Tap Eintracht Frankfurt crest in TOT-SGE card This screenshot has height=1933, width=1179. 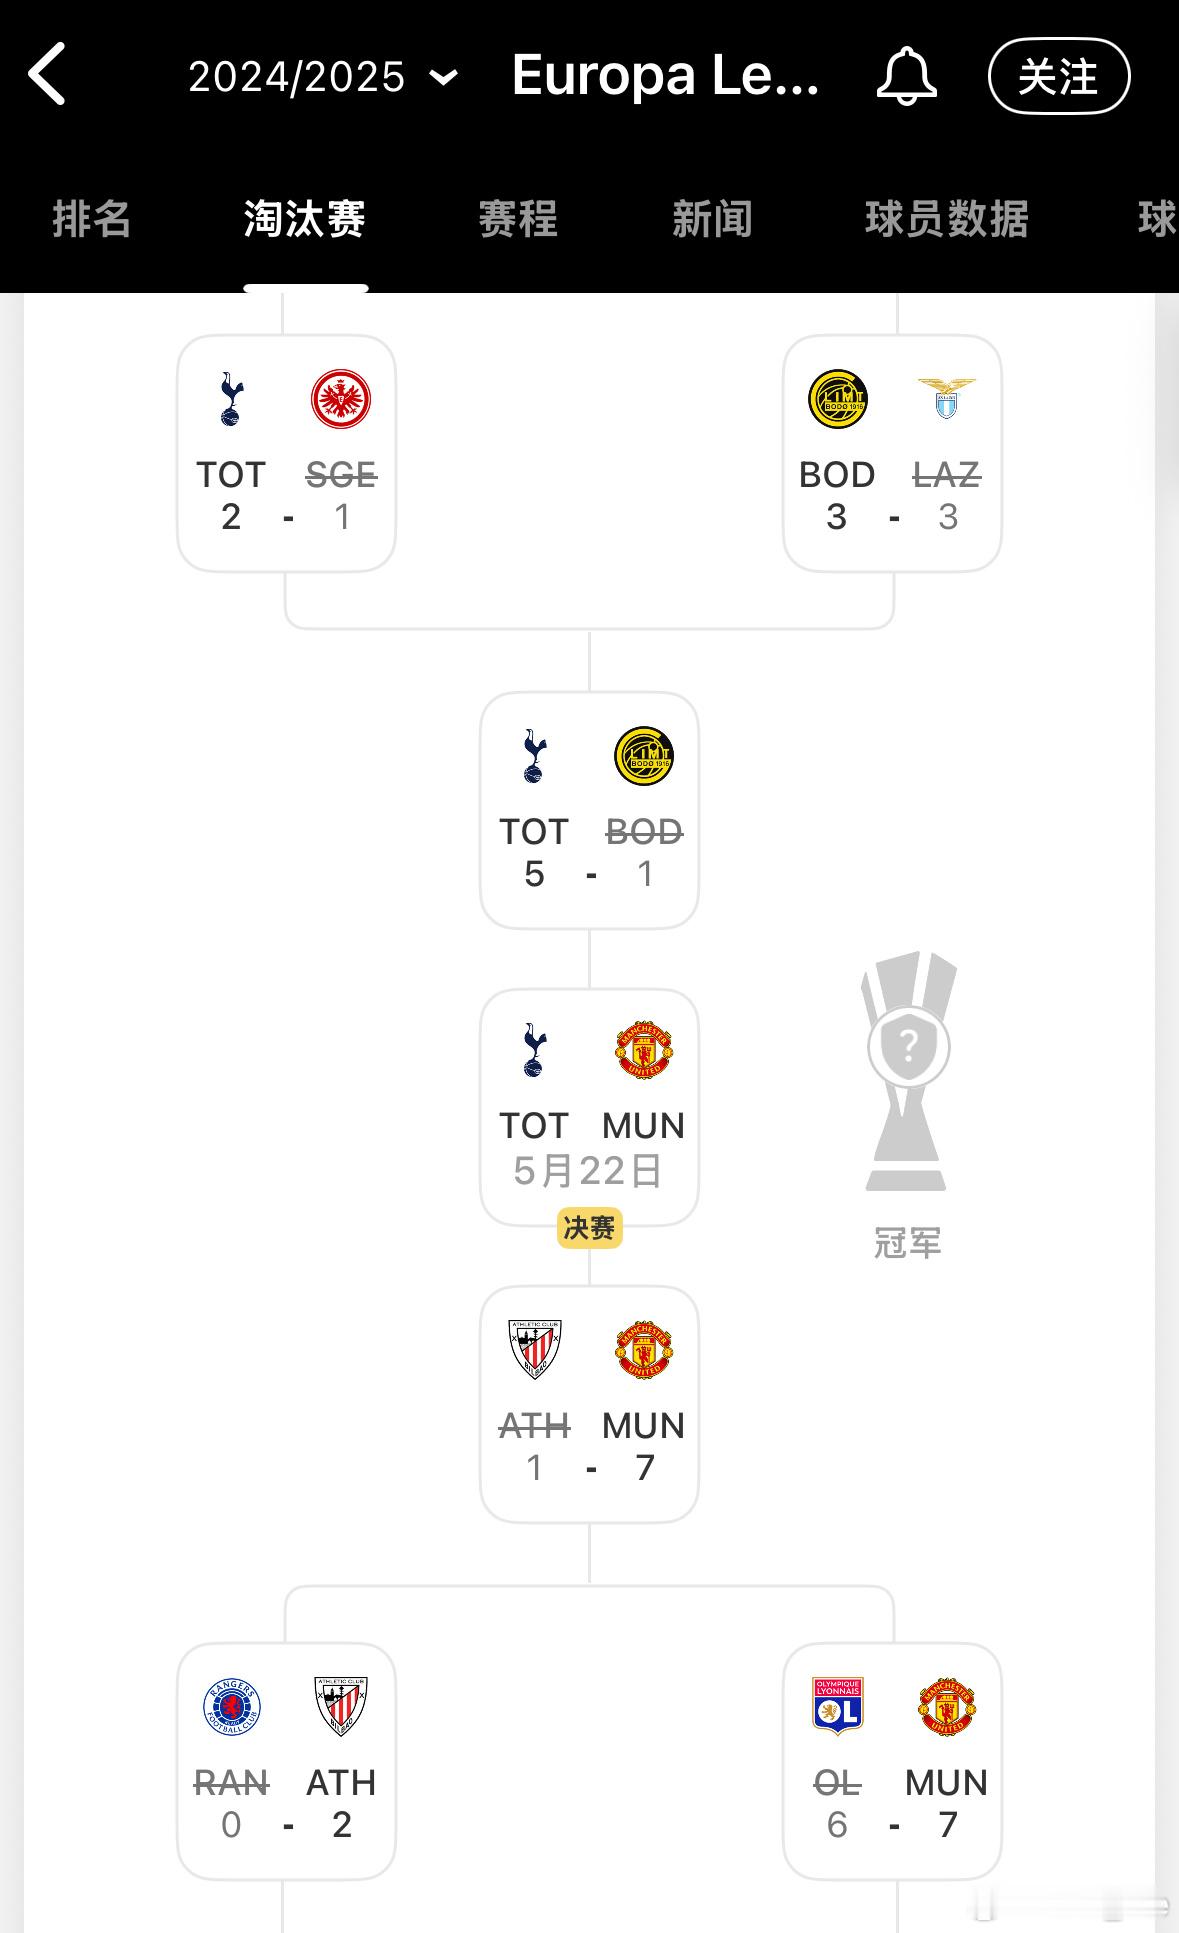[x=341, y=400]
